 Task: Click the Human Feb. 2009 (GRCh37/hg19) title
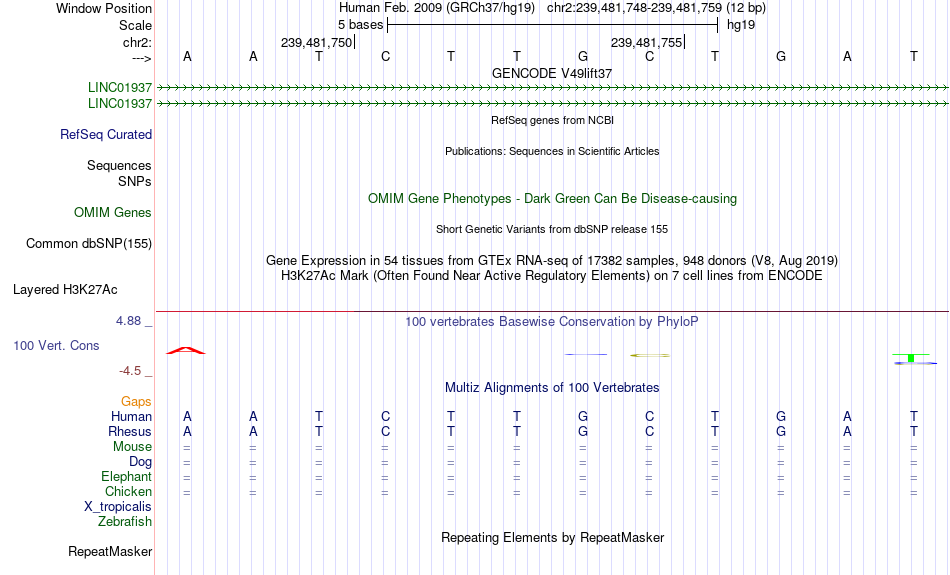tap(437, 8)
